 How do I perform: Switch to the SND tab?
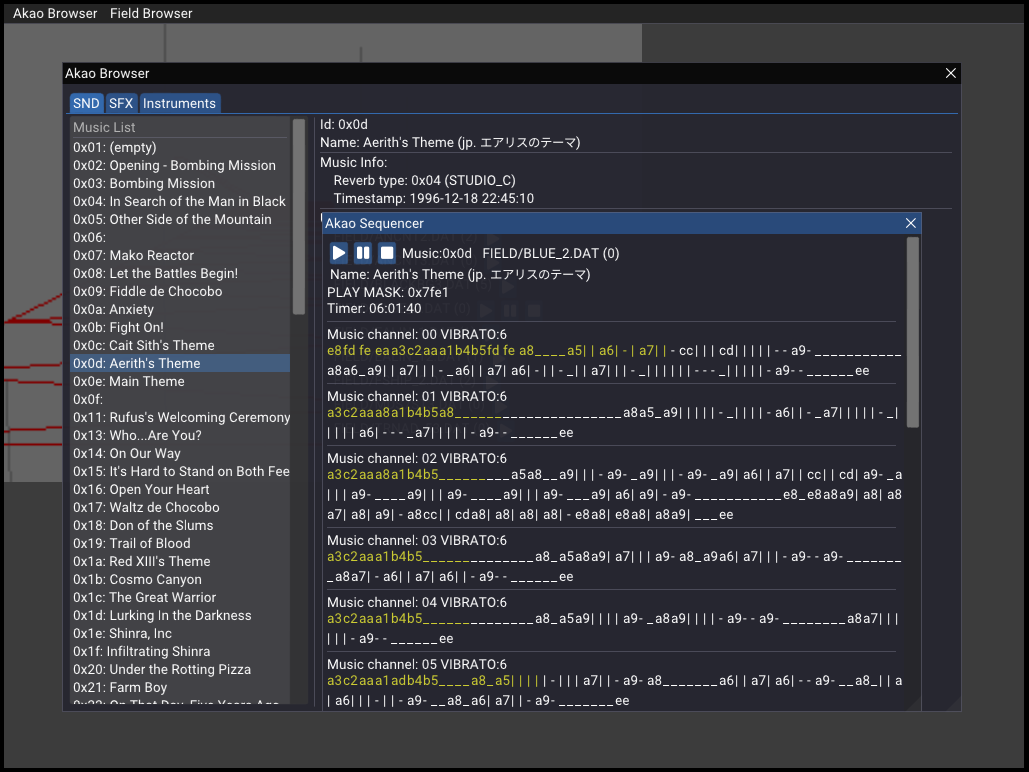tap(86, 103)
